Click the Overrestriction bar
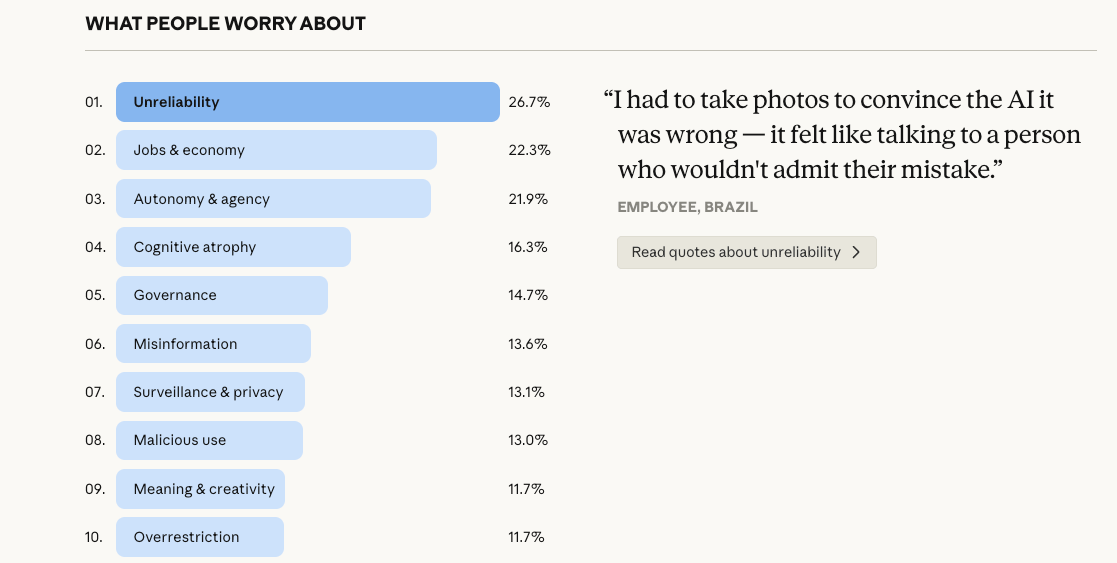The height and width of the screenshot is (563, 1117). coord(199,537)
